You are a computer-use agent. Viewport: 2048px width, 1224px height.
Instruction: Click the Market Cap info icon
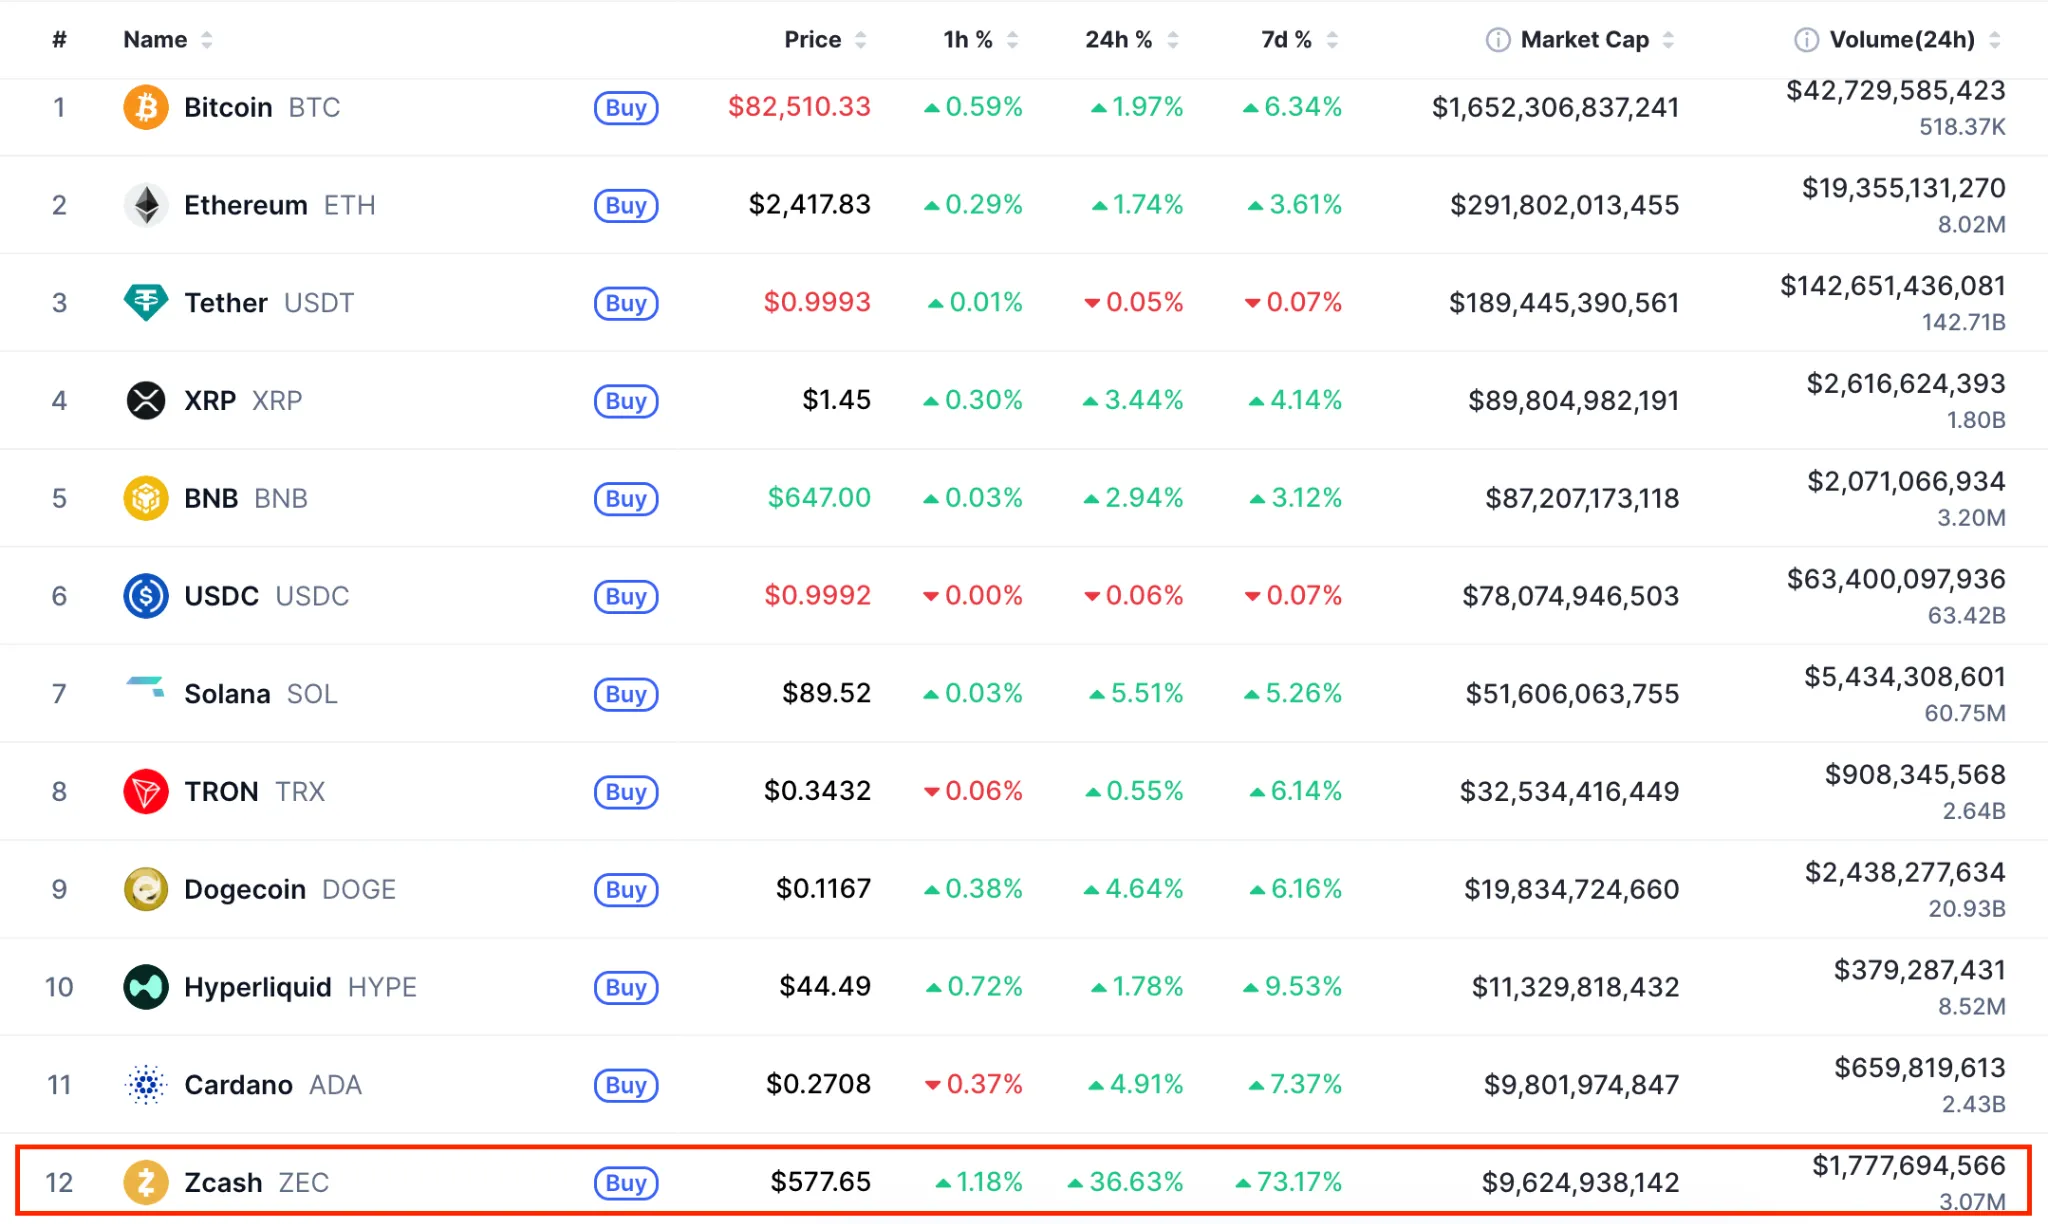pos(1497,40)
